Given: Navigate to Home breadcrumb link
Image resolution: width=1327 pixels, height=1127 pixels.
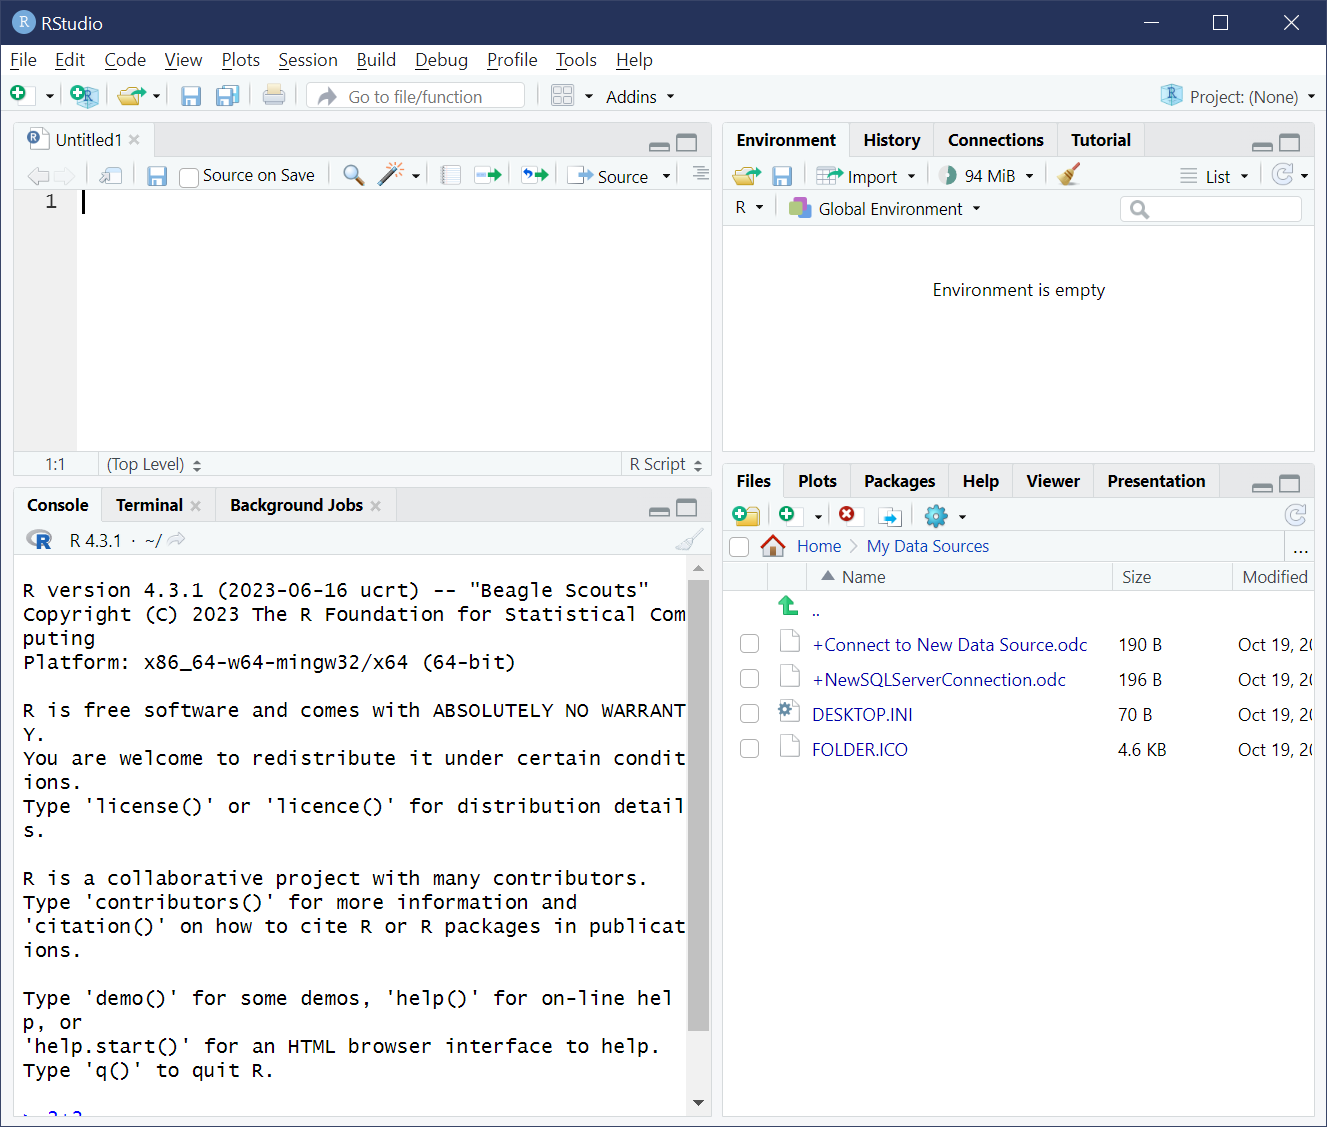Looking at the screenshot, I should click(819, 546).
